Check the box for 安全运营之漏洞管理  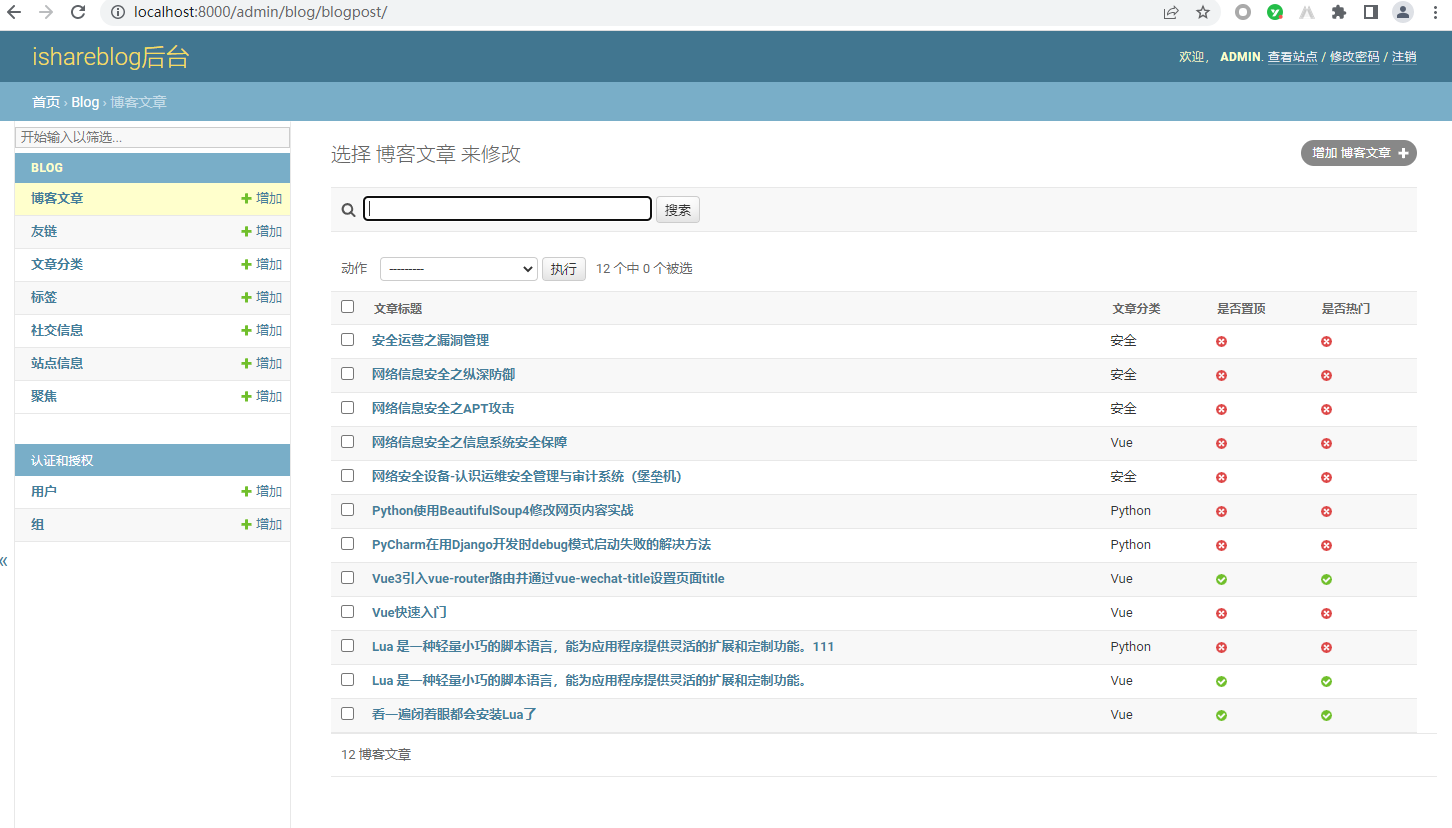tap(348, 340)
